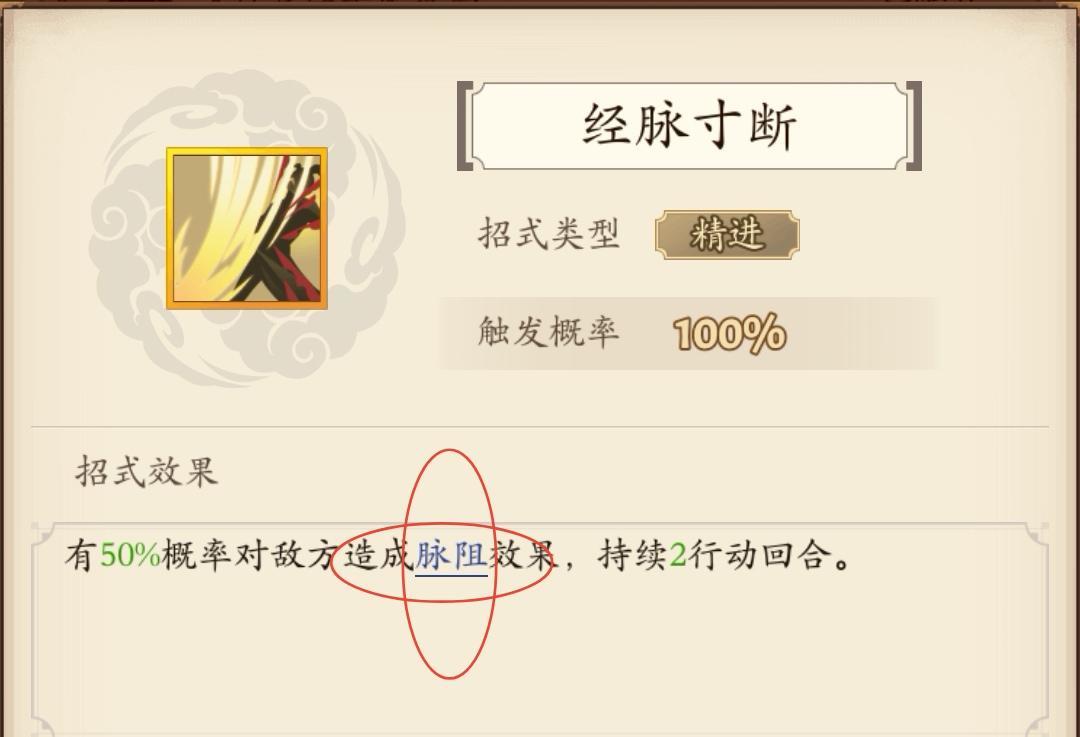Tap the golden 经脉寸断 skill icon
This screenshot has height=737, width=1080.
[247, 228]
